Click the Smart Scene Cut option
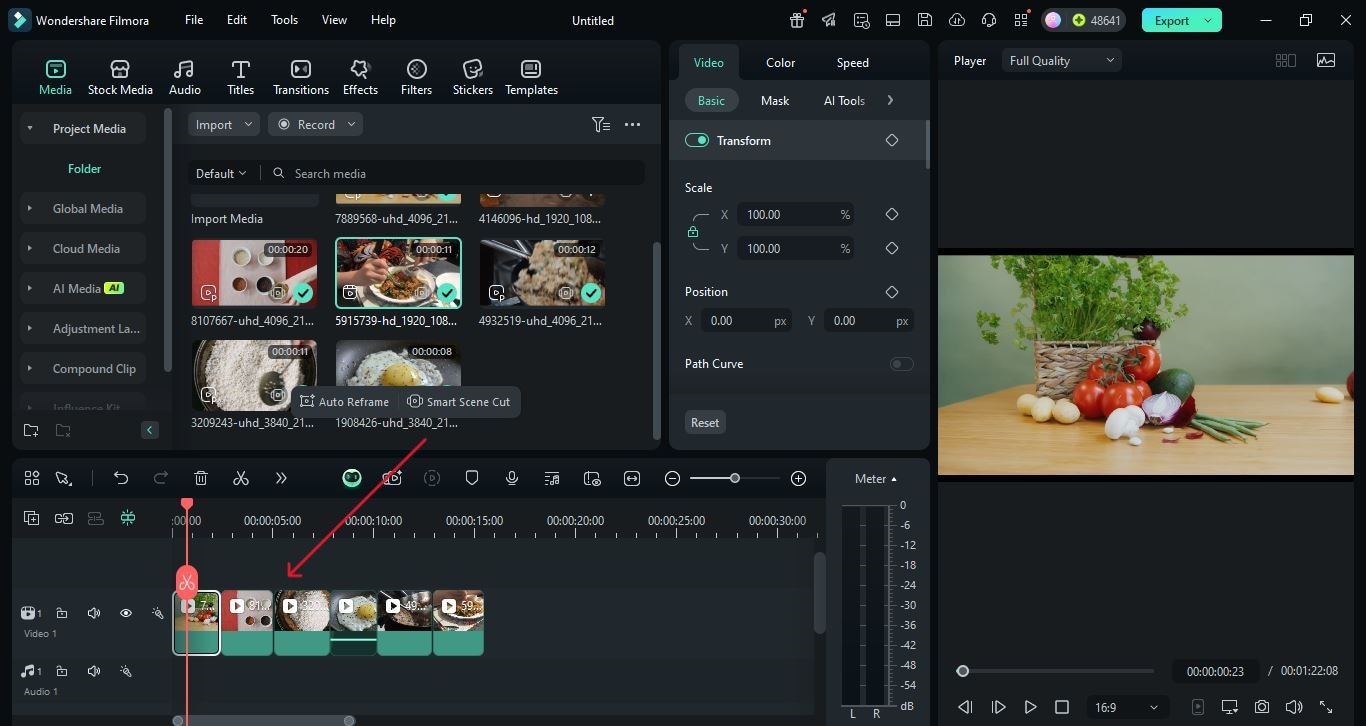Viewport: 1366px width, 726px height. [459, 402]
